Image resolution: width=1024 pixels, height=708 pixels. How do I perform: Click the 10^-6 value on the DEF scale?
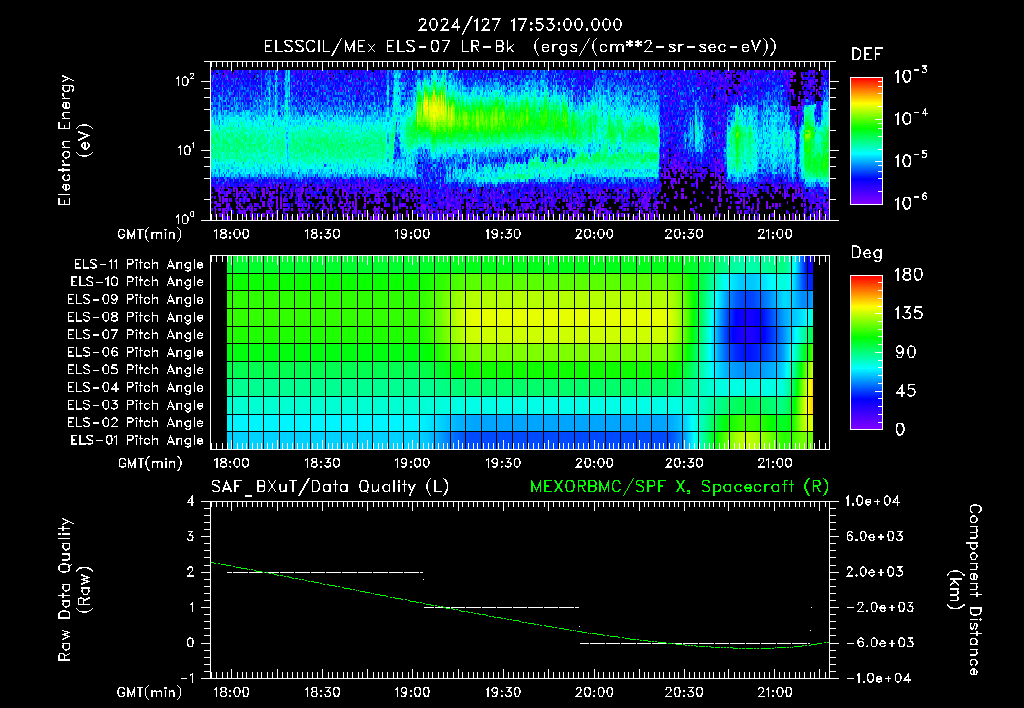[910, 202]
